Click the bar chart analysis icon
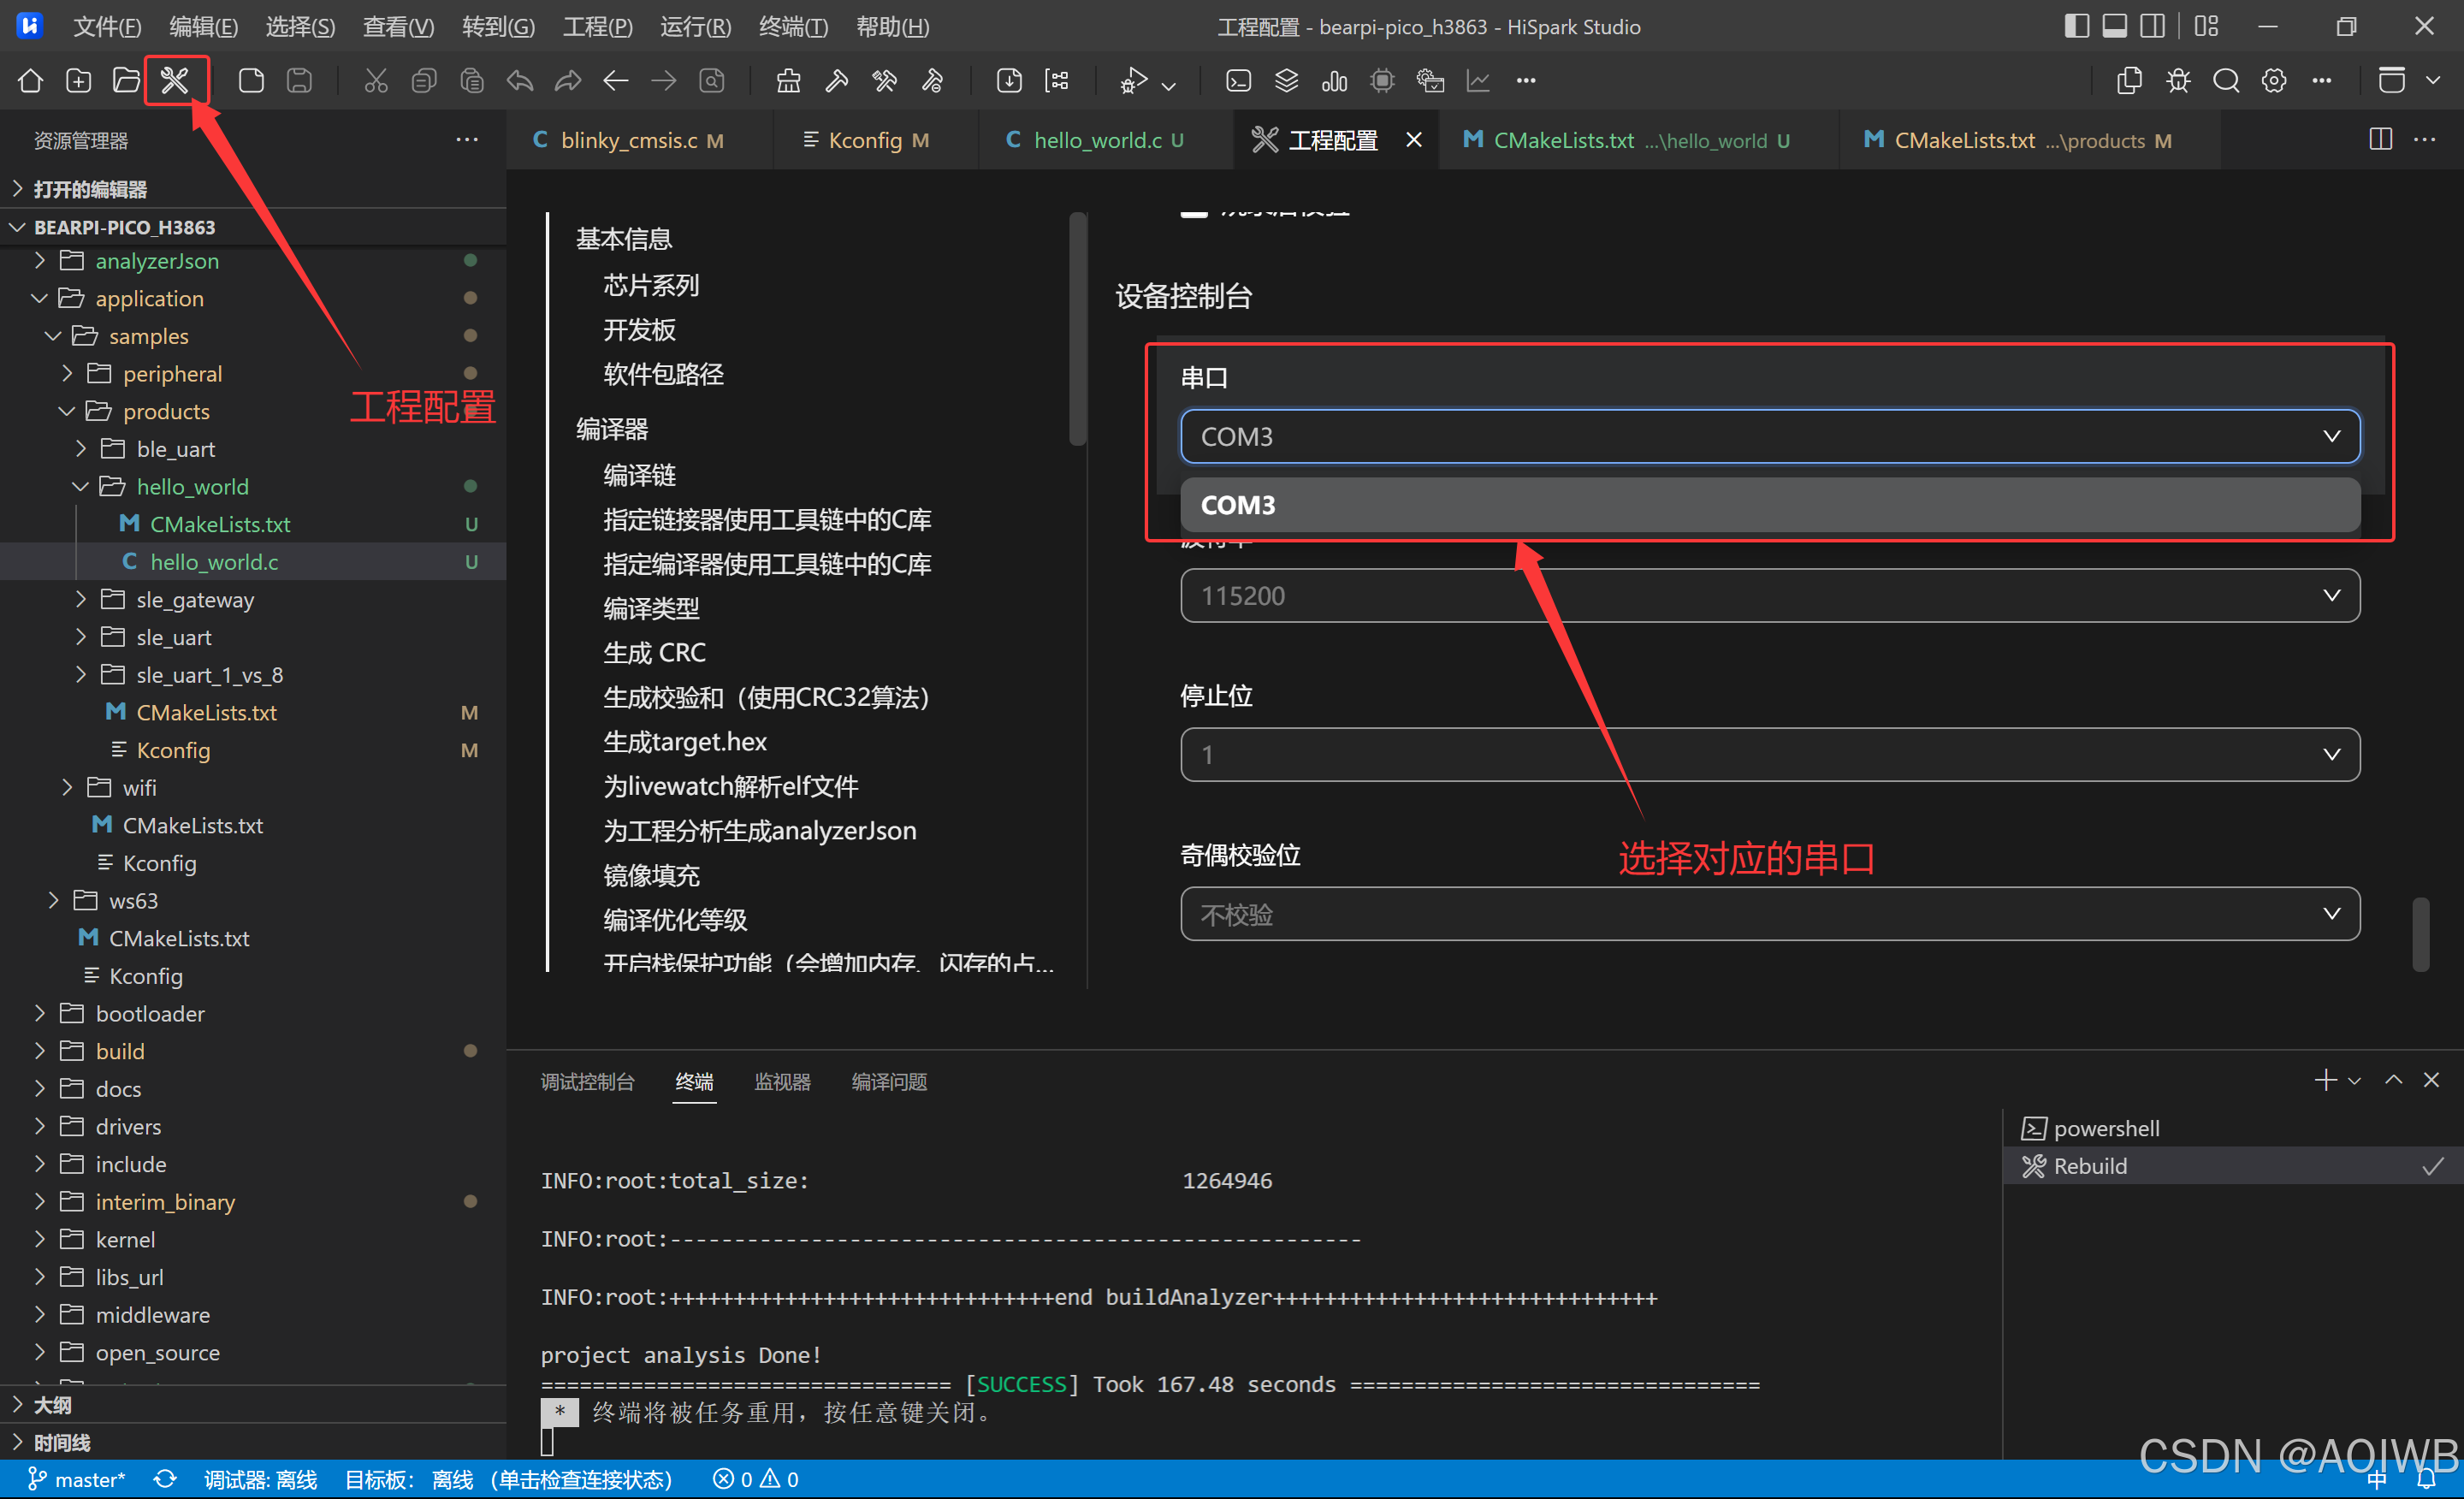The height and width of the screenshot is (1499, 2464). click(1334, 80)
